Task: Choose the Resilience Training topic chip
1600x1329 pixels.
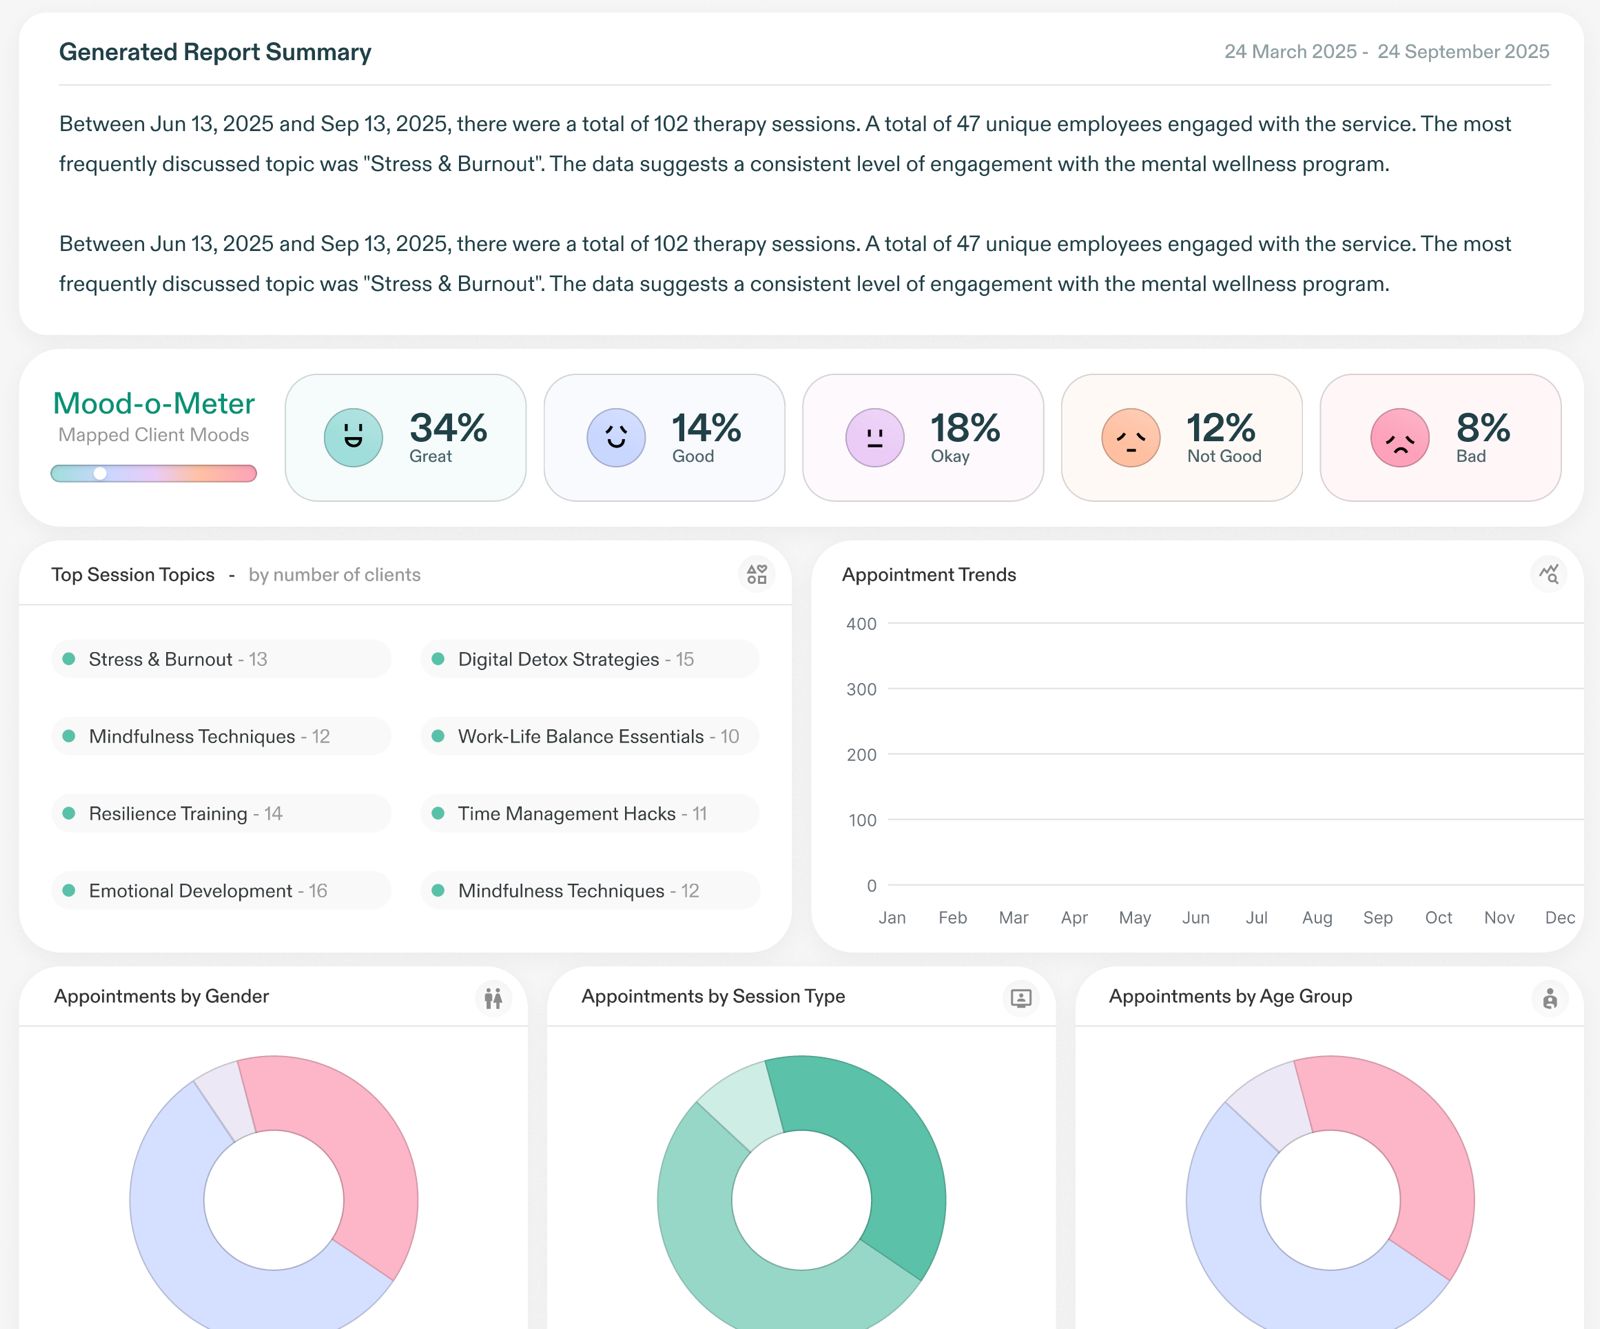Action: (220, 814)
